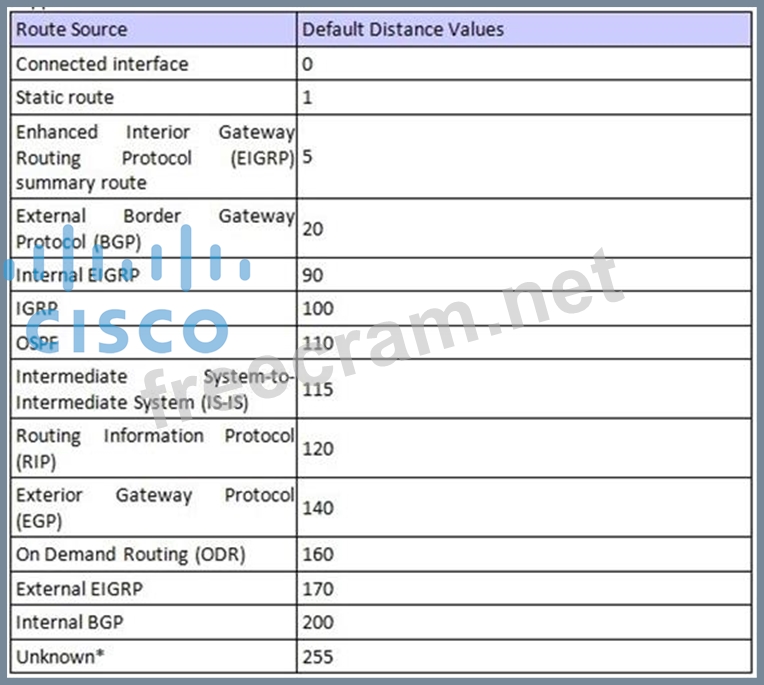Click the 'On Demand Routing (ODR)' cell
This screenshot has height=685, width=764.
point(130,554)
